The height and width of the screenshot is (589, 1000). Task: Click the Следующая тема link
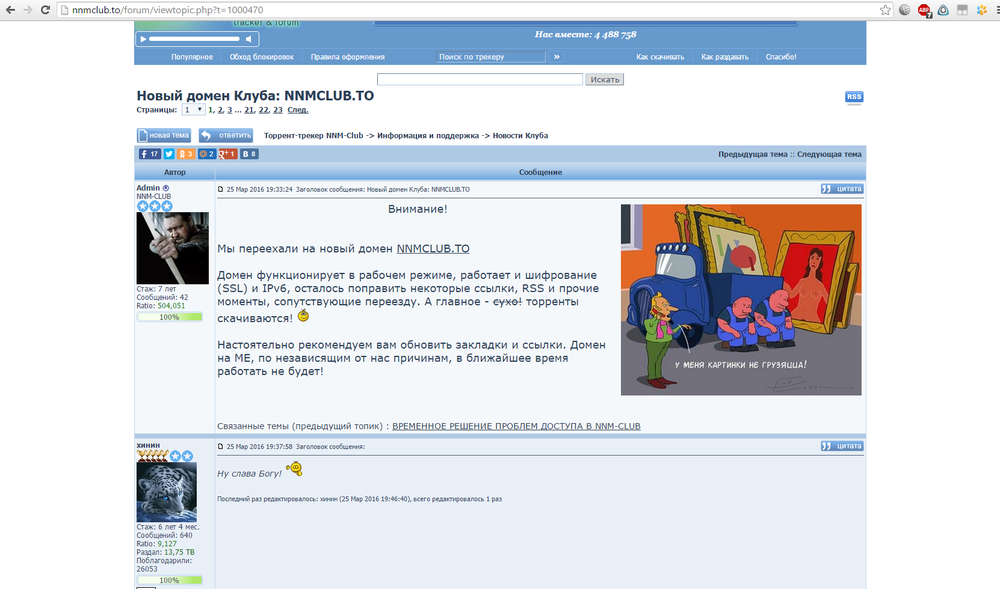pos(829,154)
